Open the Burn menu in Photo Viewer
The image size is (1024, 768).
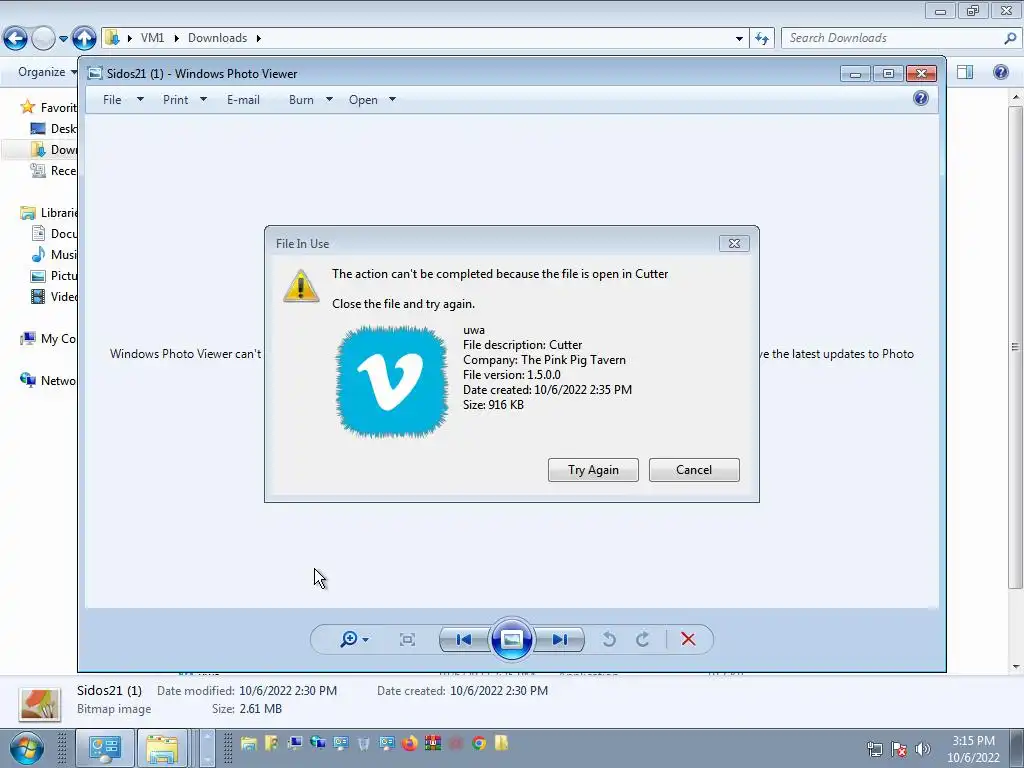(301, 100)
